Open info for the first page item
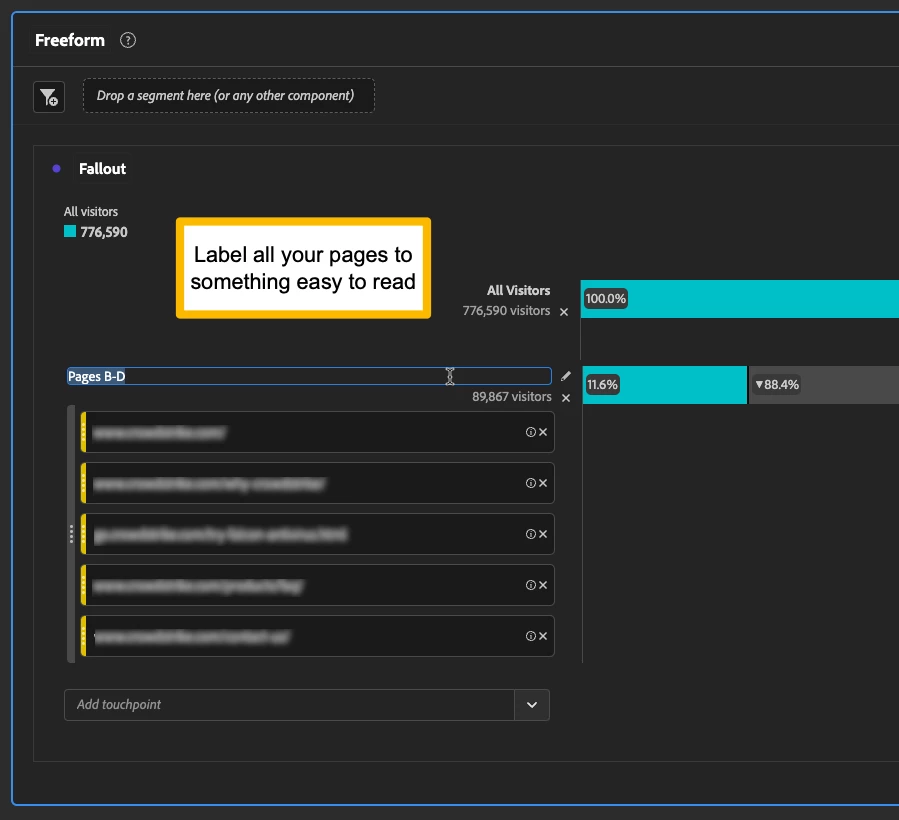The height and width of the screenshot is (820, 899). click(531, 432)
